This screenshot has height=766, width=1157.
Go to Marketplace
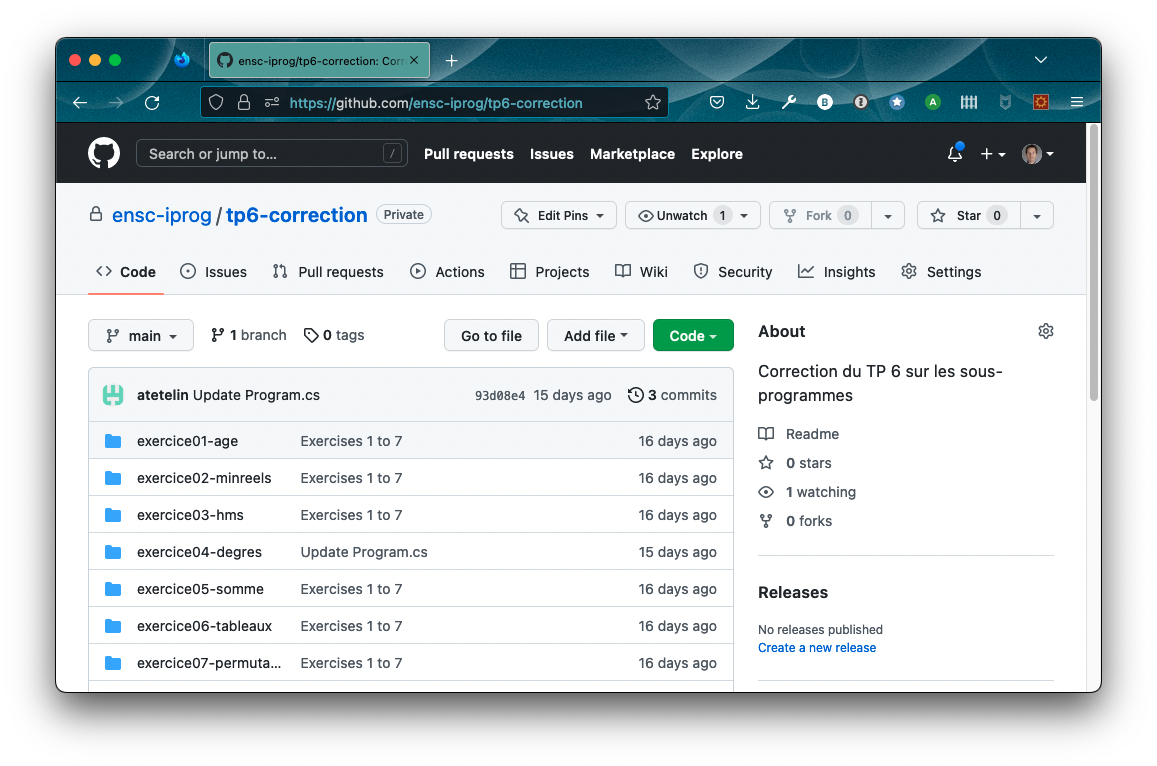[x=632, y=153]
